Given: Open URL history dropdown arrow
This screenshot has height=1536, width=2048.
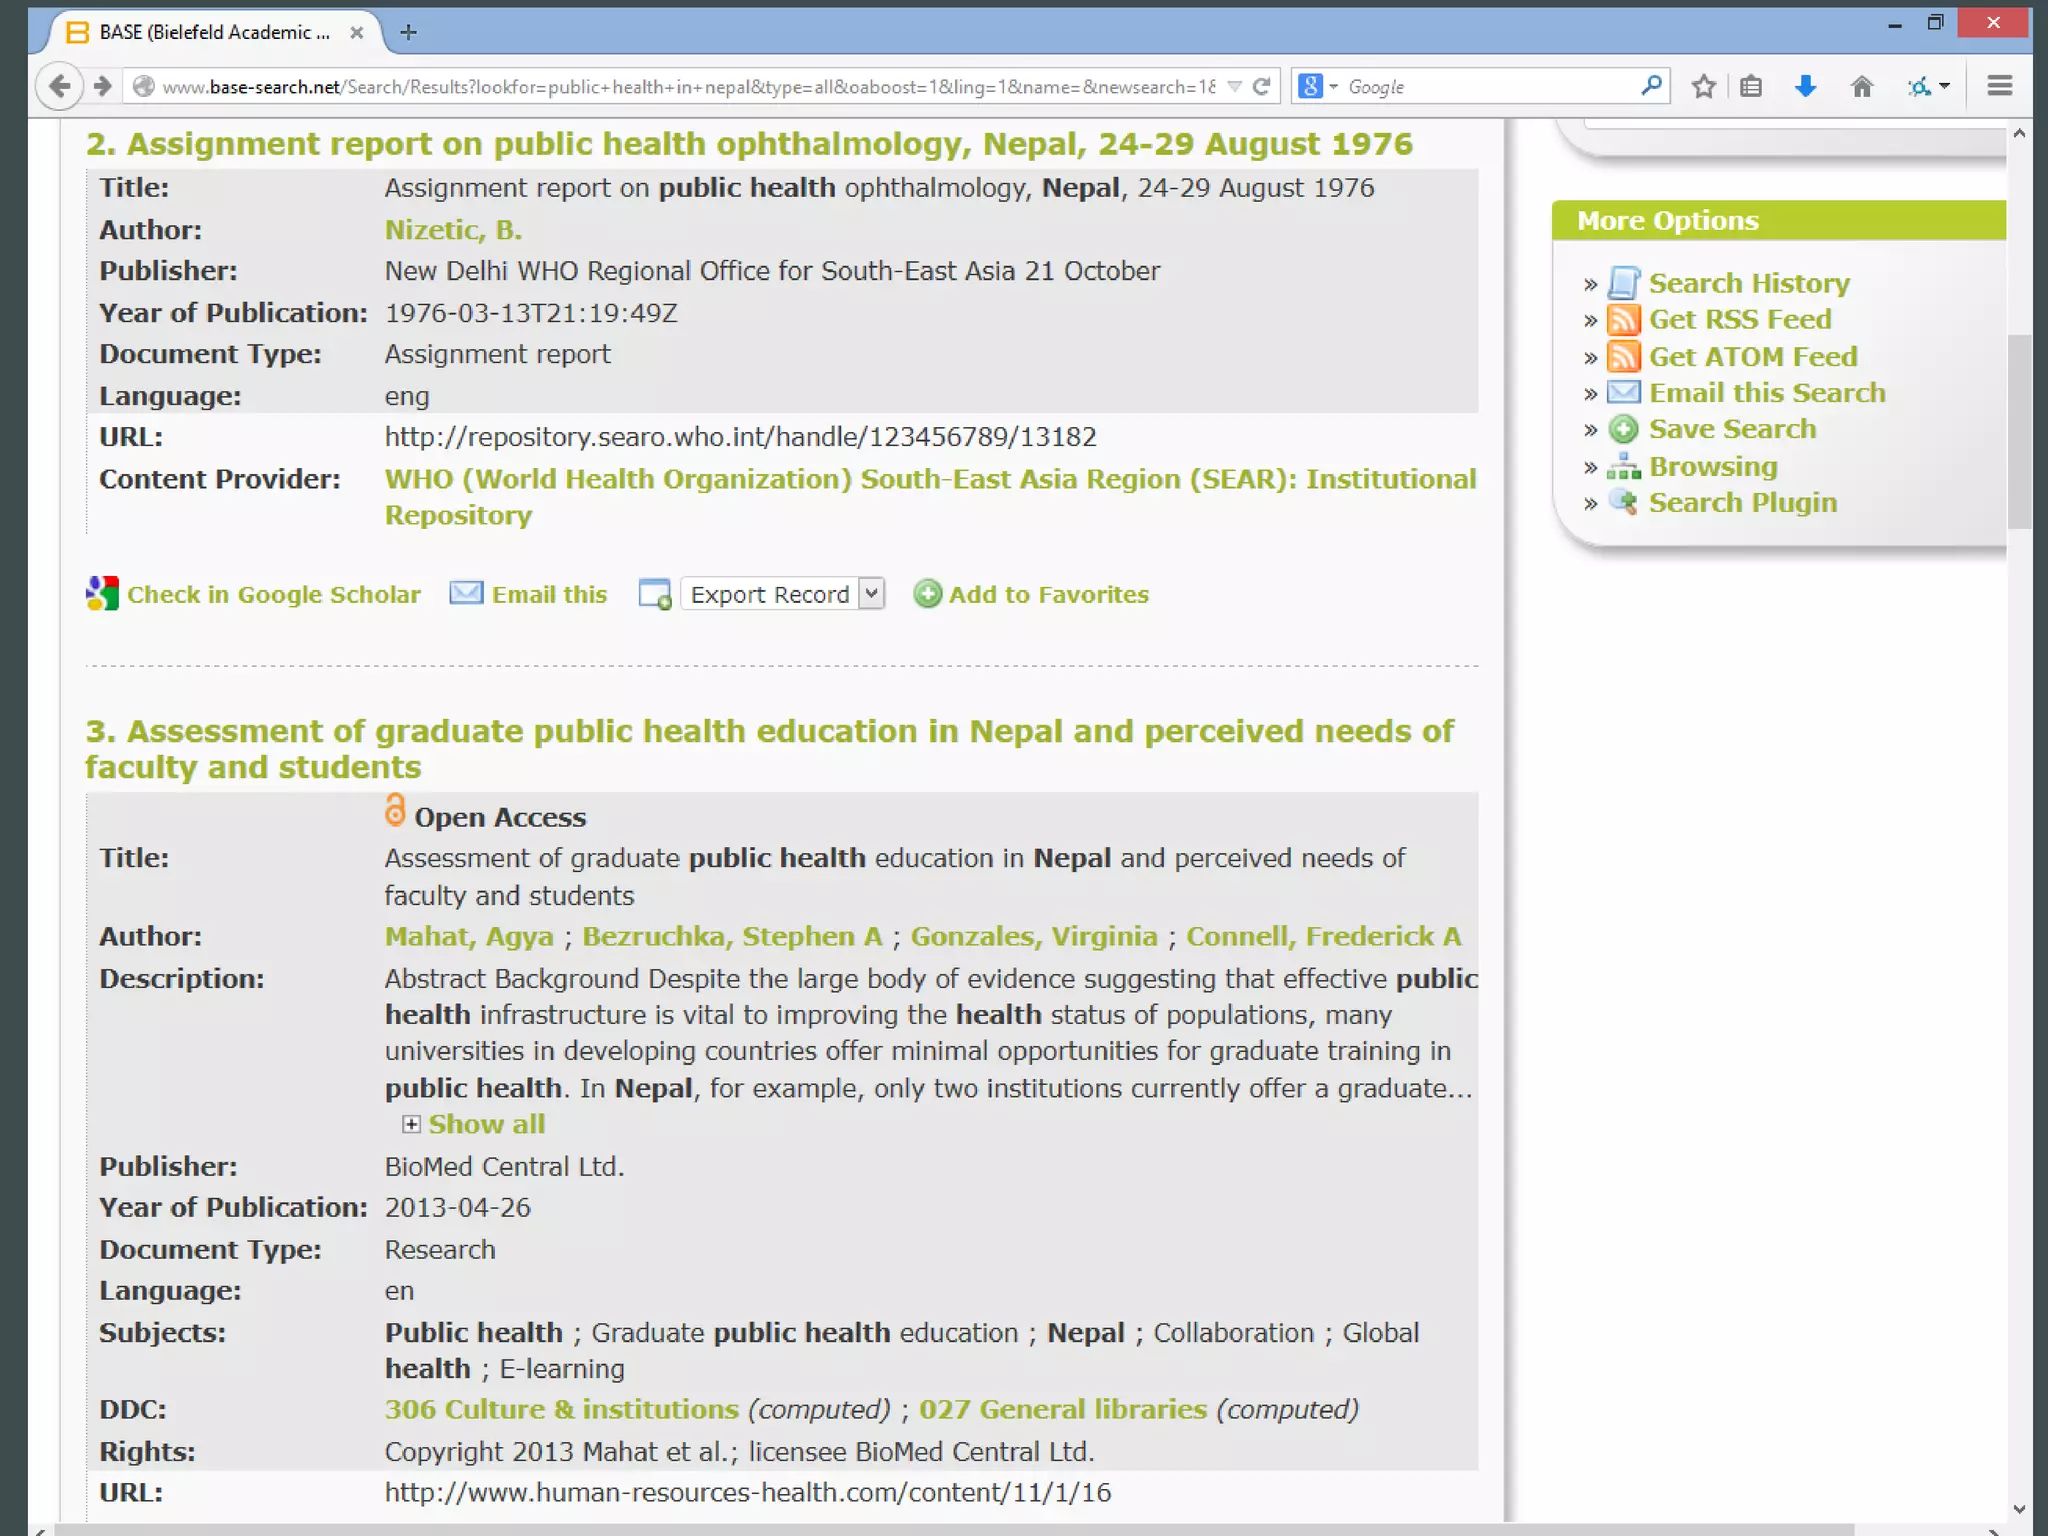Looking at the screenshot, I should pyautogui.click(x=1235, y=87).
